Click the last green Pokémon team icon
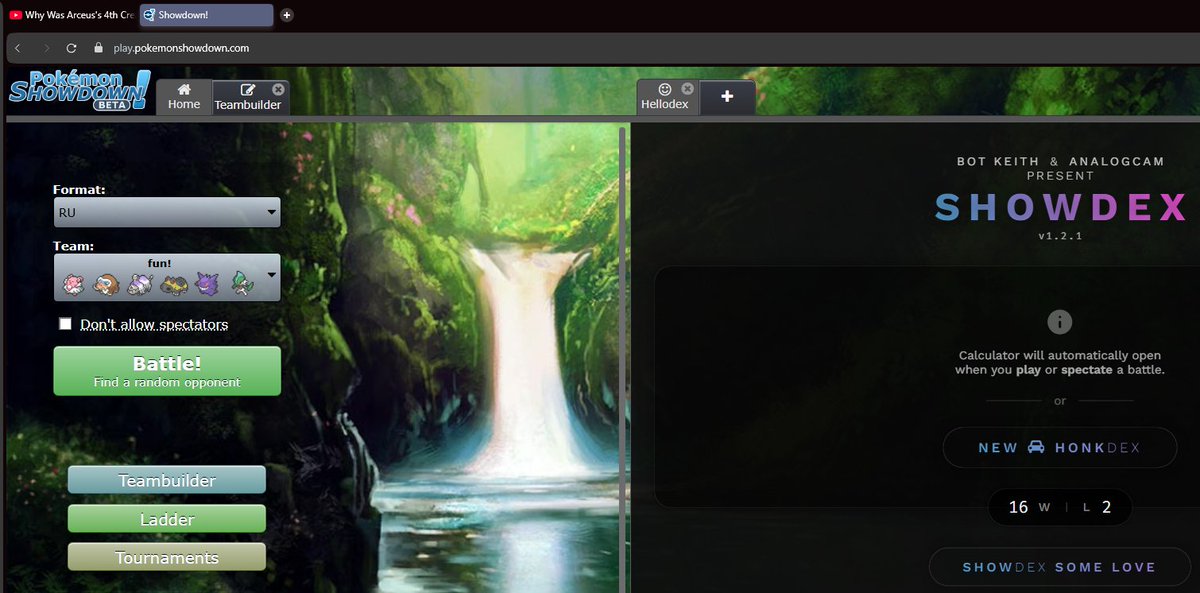1200x593 pixels. point(241,284)
